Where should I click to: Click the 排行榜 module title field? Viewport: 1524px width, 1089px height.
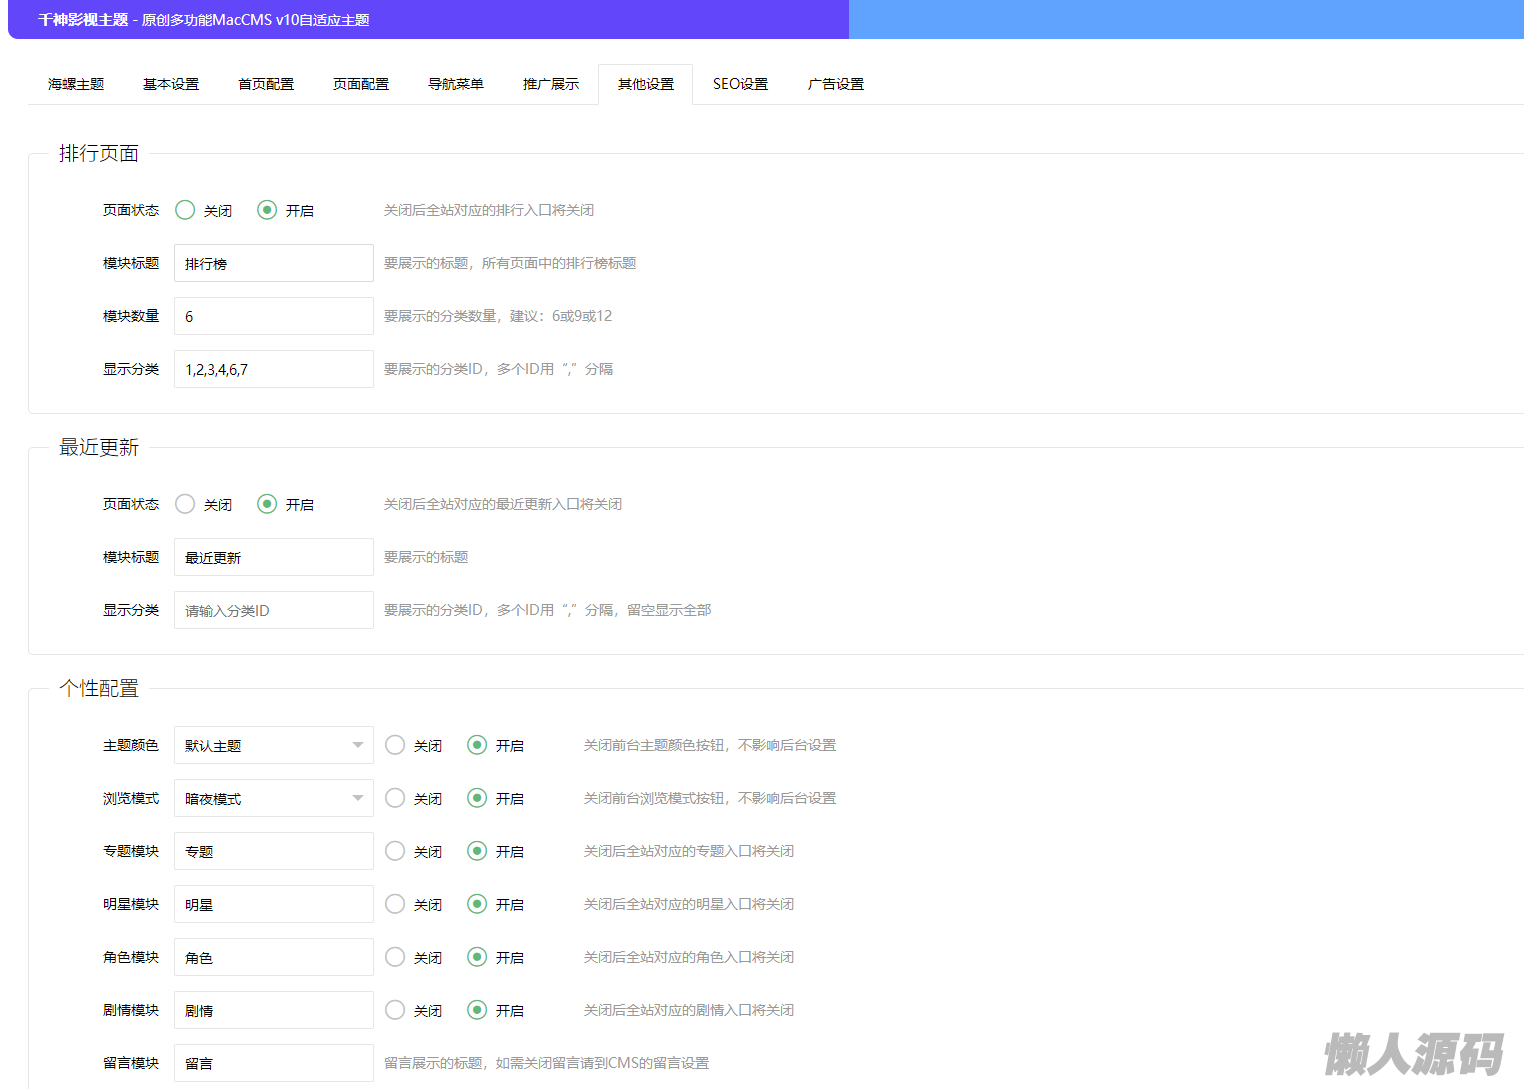[273, 263]
